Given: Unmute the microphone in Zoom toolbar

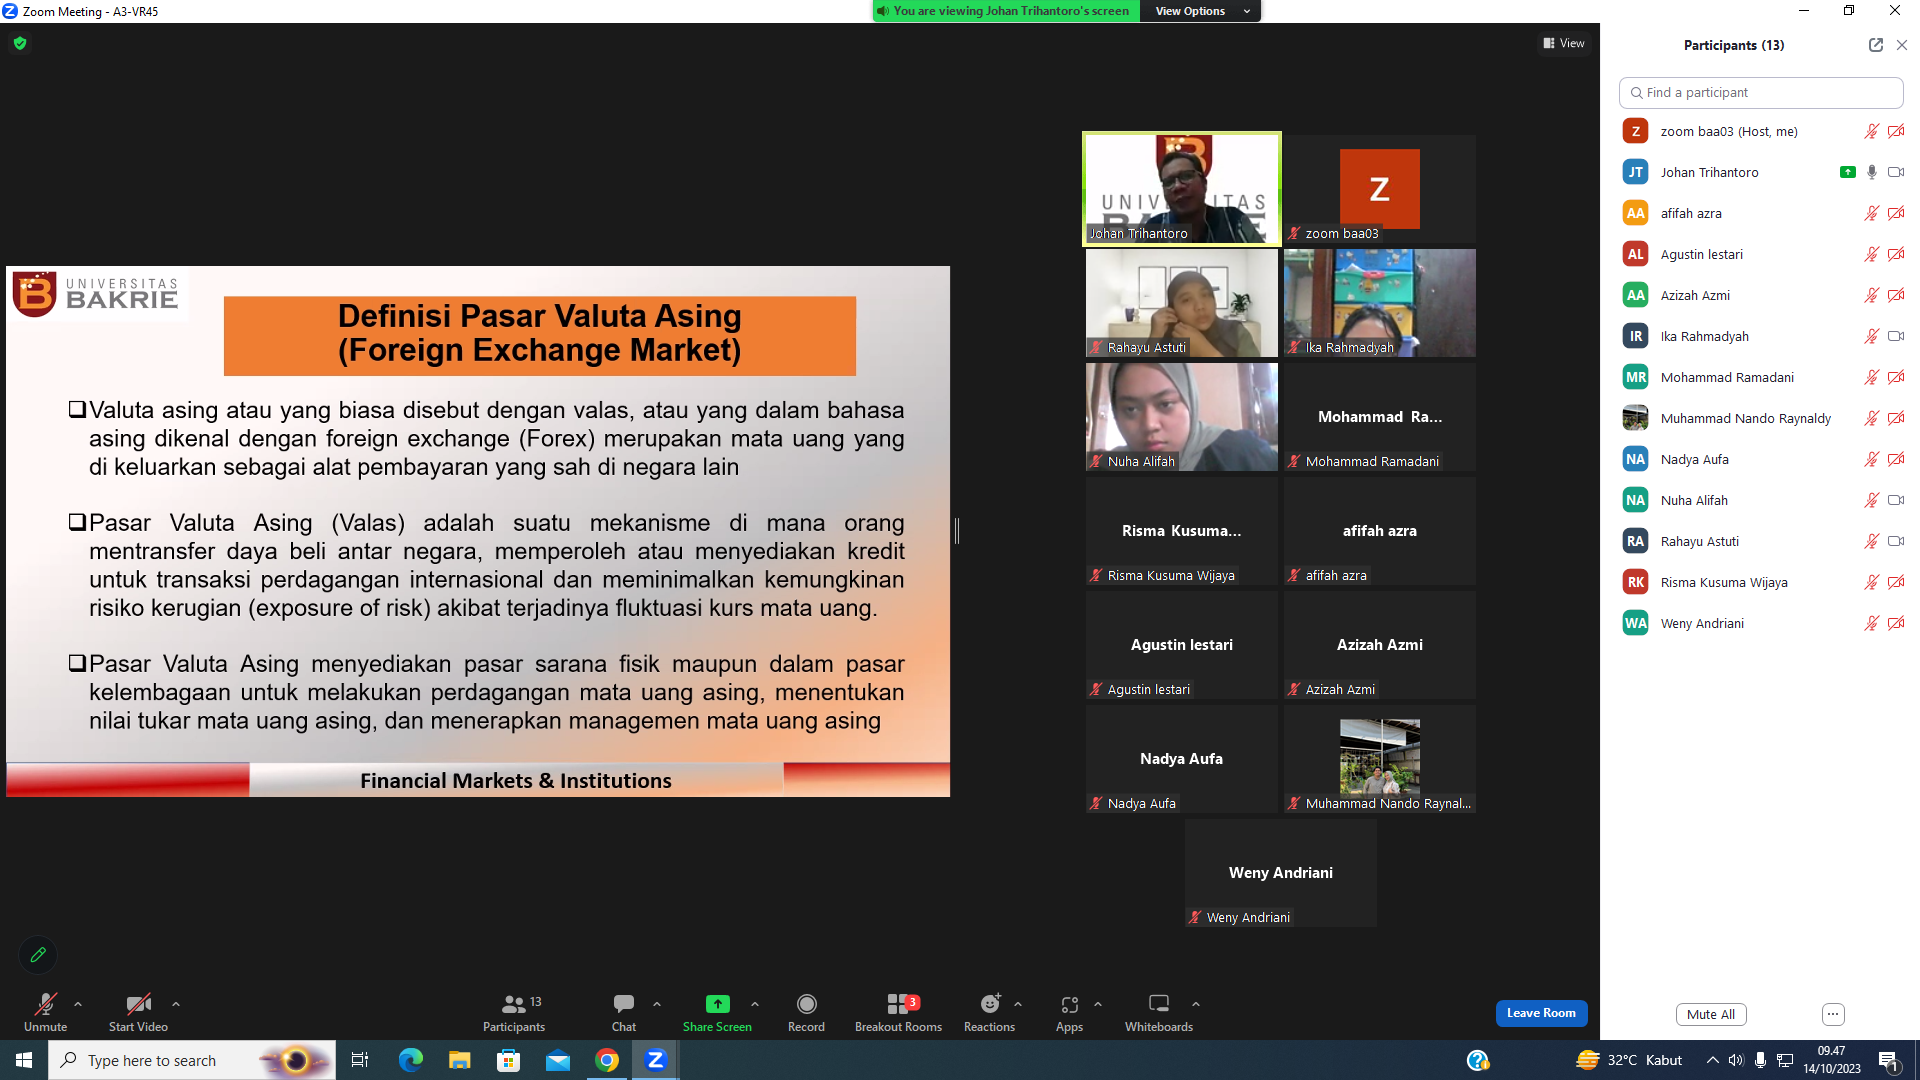Looking at the screenshot, I should tap(45, 1012).
